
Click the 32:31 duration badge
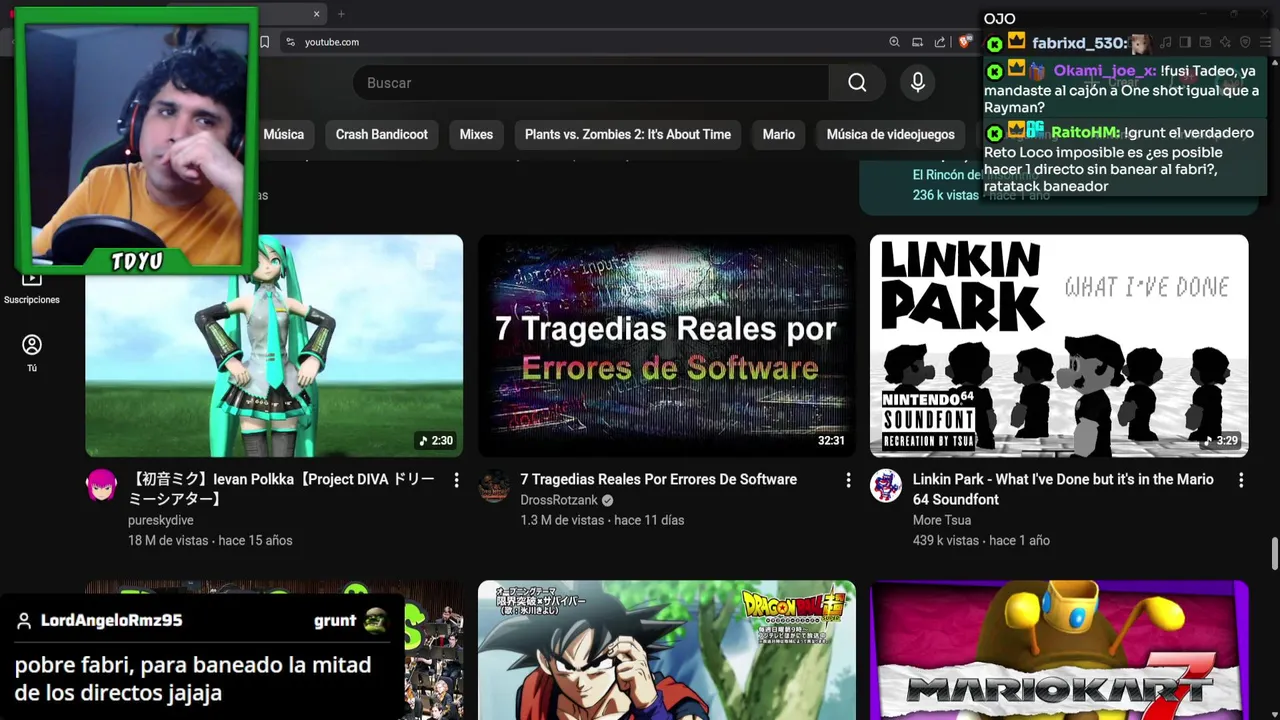(x=831, y=441)
